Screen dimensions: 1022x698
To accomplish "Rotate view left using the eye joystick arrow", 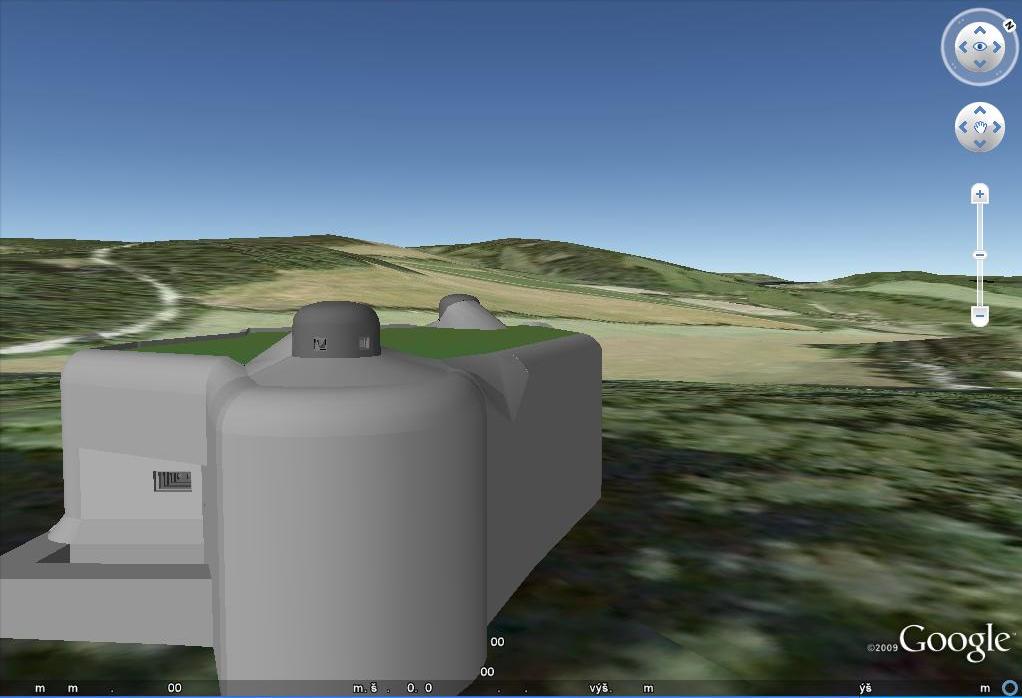I will [x=962, y=47].
